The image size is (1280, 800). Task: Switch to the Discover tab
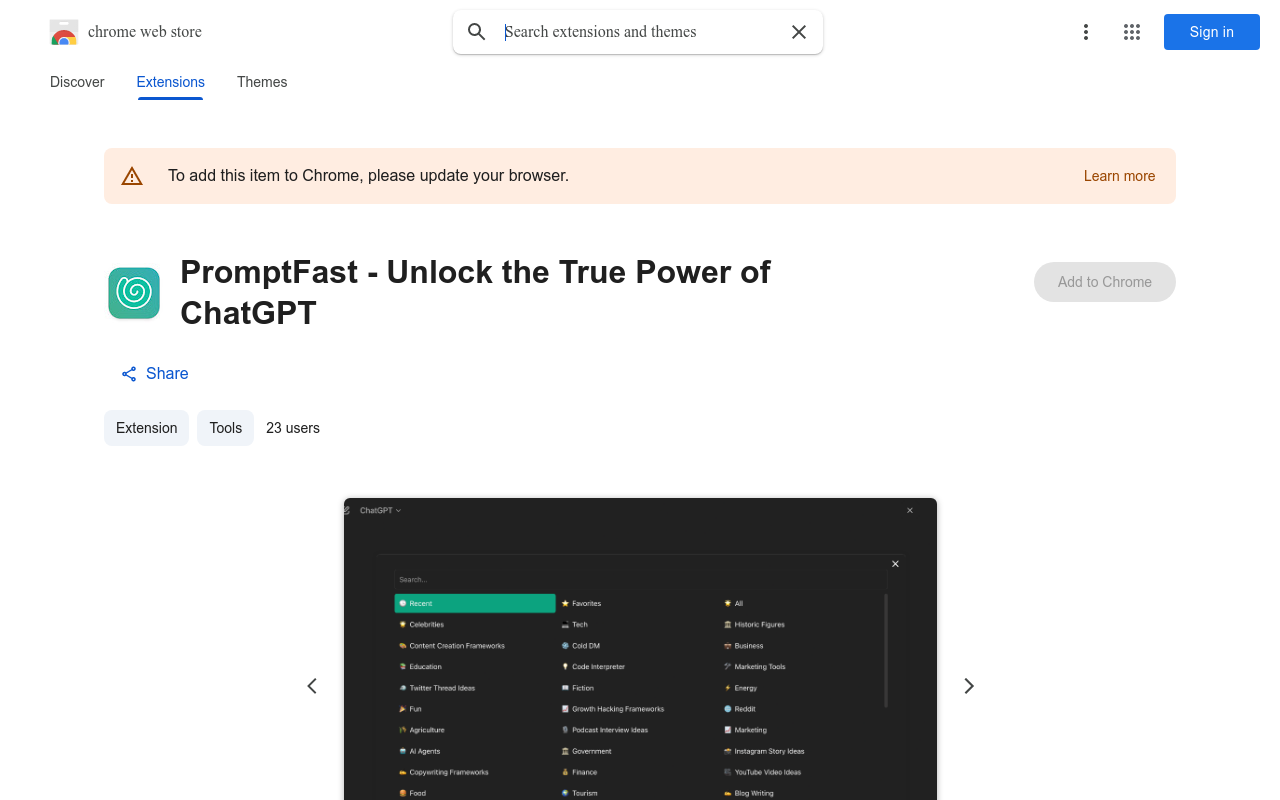(77, 82)
